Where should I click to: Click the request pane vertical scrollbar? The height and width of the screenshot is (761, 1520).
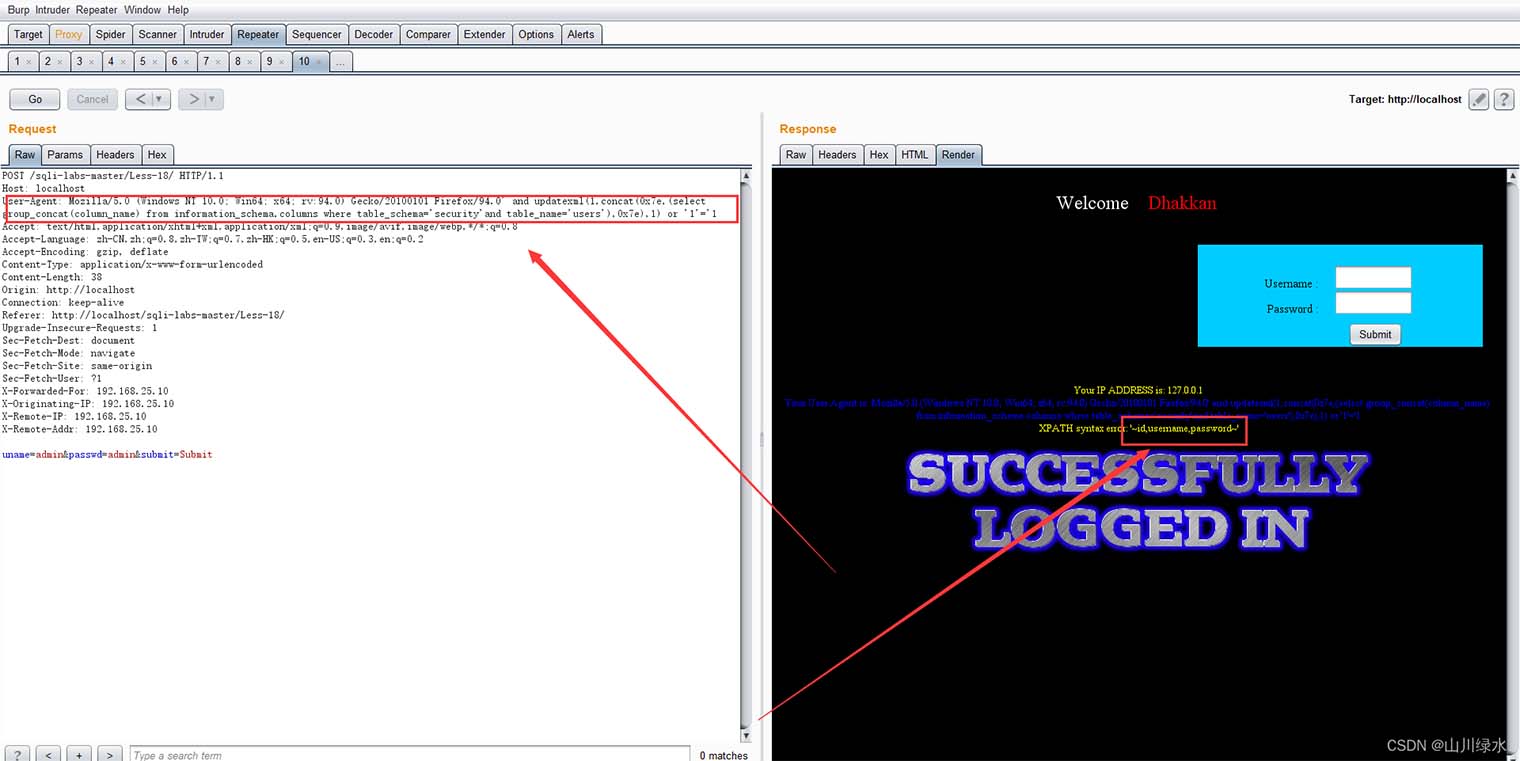(x=745, y=455)
